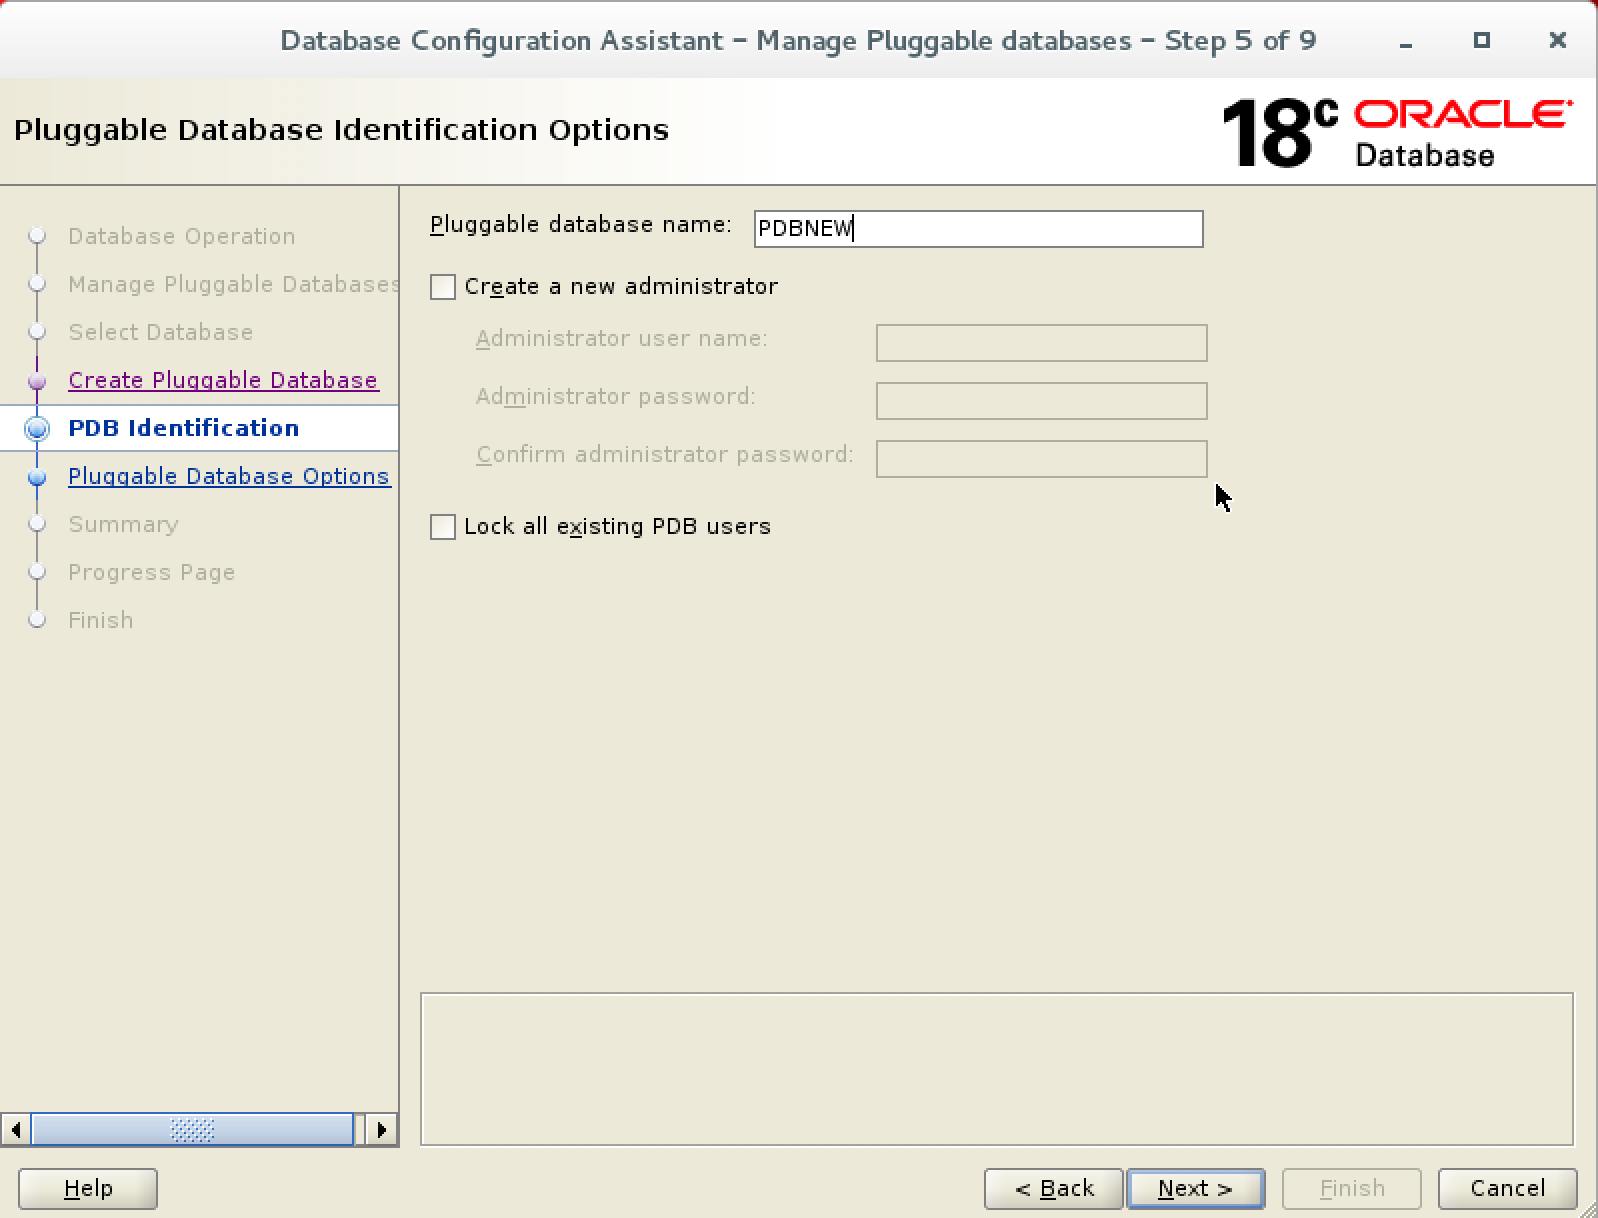The image size is (1598, 1218).
Task: Click the PDB Identification step bullet
Action: pyautogui.click(x=37, y=429)
